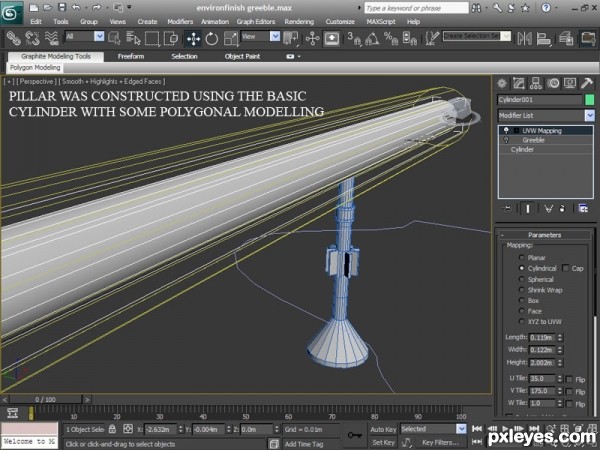This screenshot has width=600, height=450.
Task: Select Spherical mapping radio button
Action: coord(521,279)
